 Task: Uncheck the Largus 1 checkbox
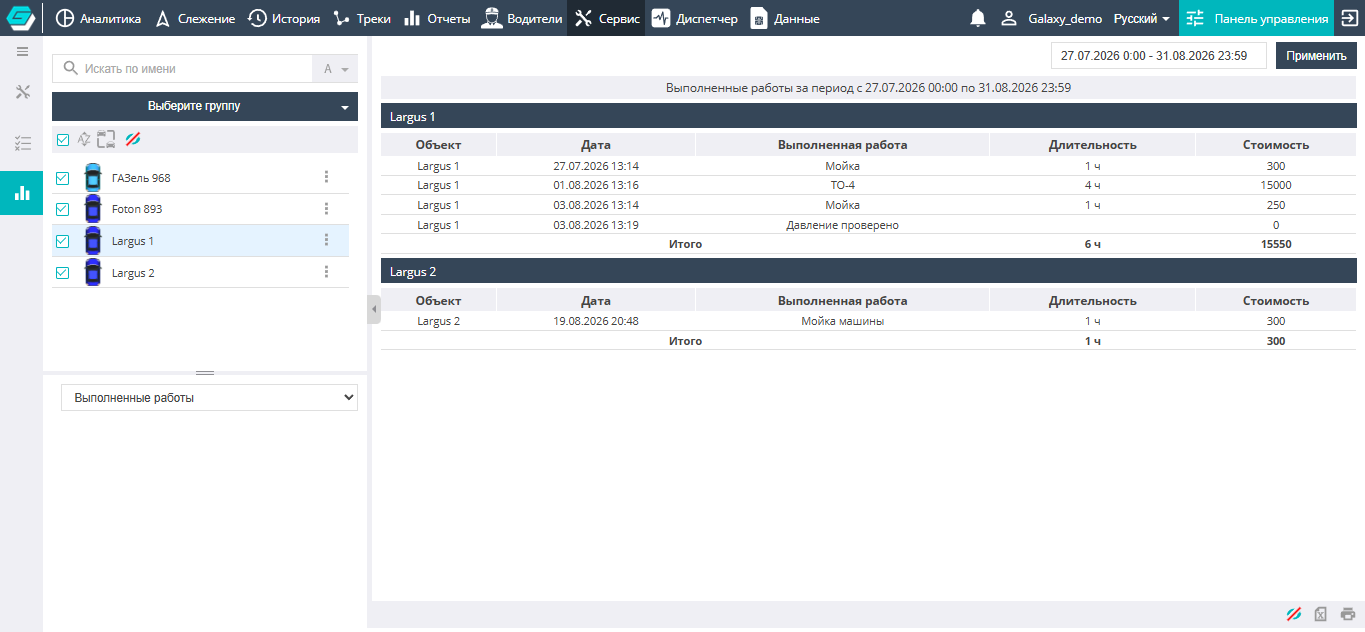coord(63,242)
